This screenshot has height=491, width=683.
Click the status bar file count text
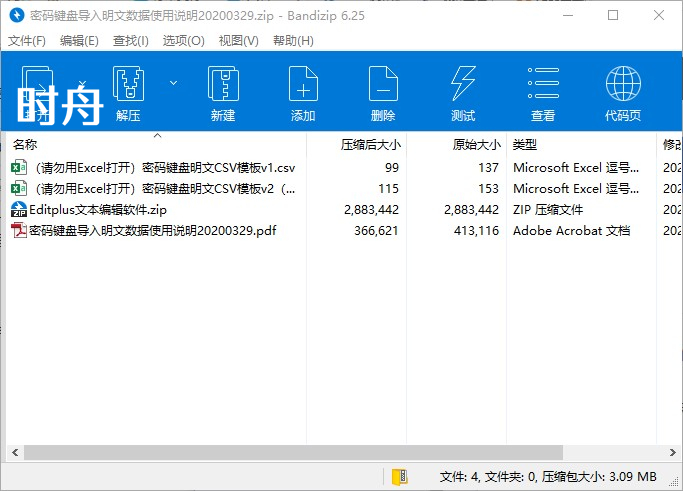(548, 477)
